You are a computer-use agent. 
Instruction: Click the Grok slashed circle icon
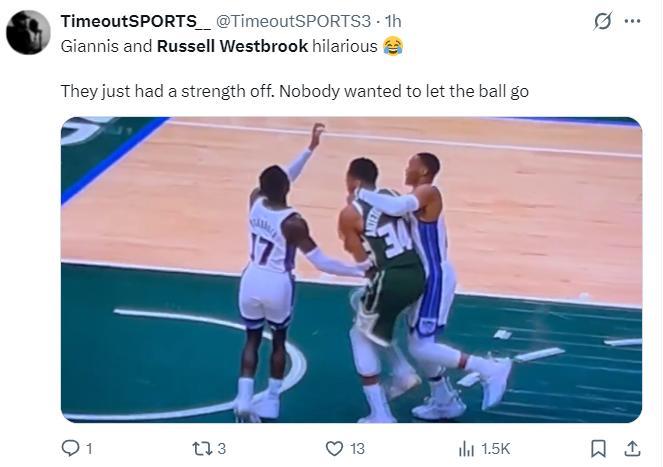point(603,21)
